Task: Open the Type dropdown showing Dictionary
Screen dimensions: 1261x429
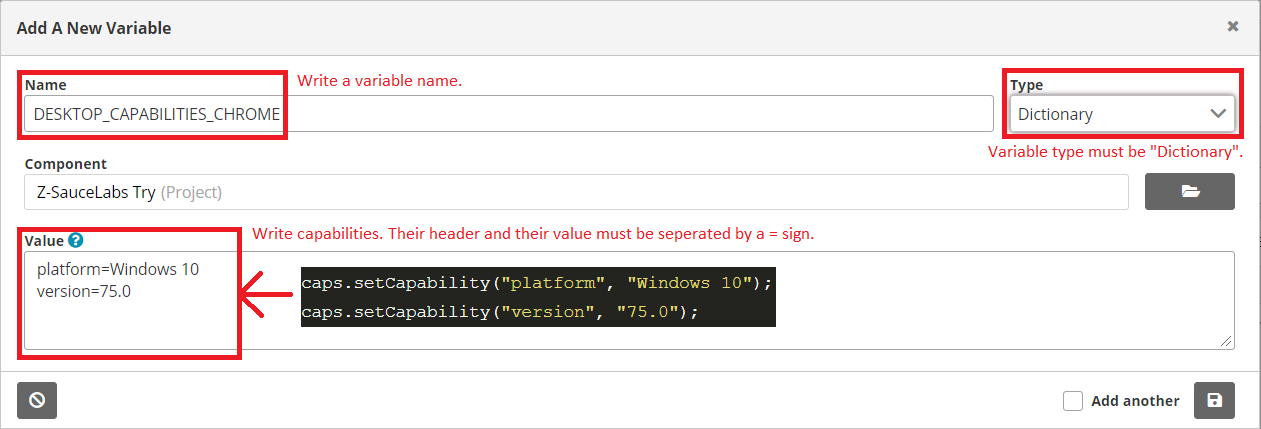Action: pyautogui.click(x=1122, y=114)
